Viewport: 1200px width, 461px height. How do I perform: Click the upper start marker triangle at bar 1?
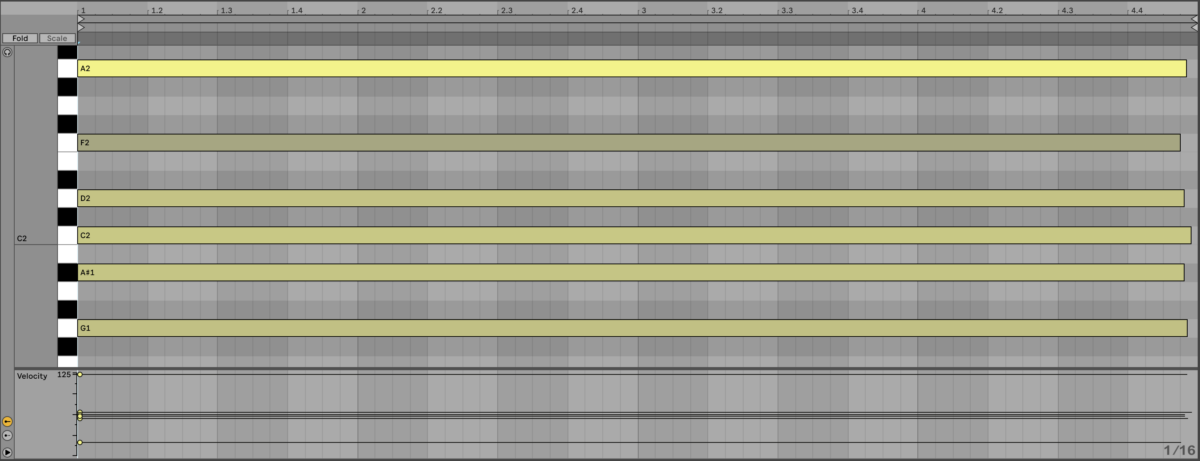click(x=81, y=19)
